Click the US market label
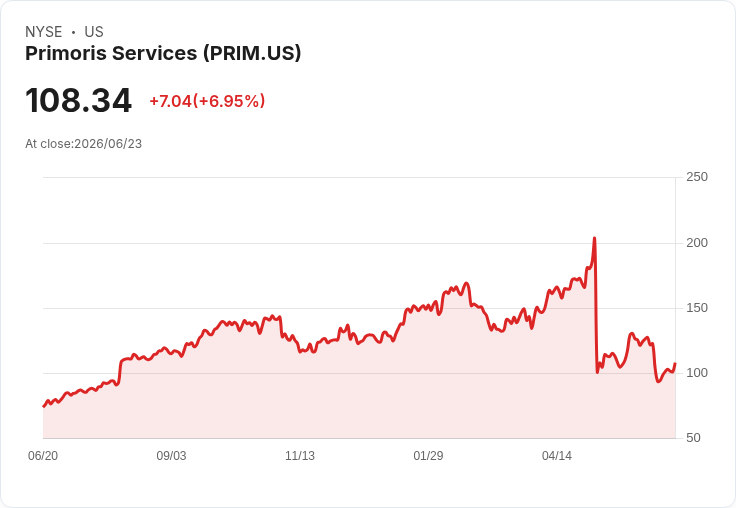Screen dimensions: 736x508 pyautogui.click(x=94, y=32)
